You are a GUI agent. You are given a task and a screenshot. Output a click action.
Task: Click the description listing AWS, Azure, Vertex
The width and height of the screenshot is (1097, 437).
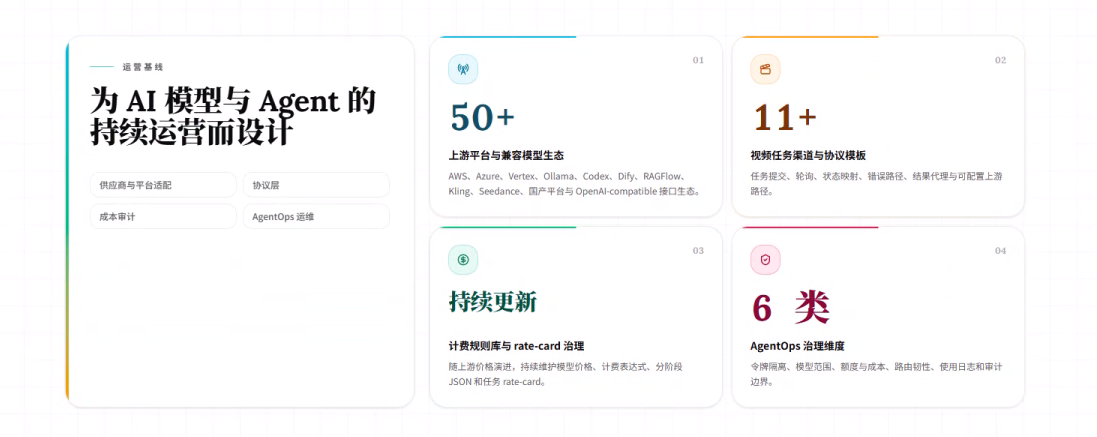click(574, 183)
